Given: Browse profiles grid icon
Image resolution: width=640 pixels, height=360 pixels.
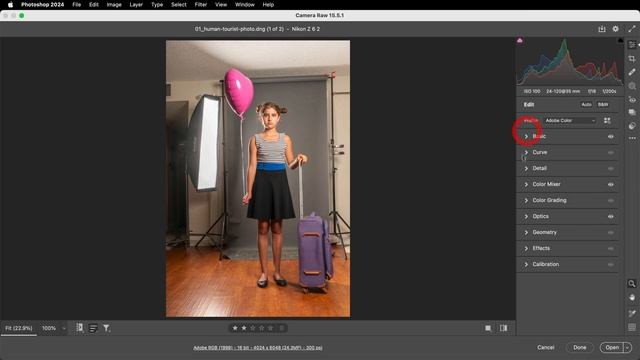Looking at the screenshot, I should click(607, 120).
